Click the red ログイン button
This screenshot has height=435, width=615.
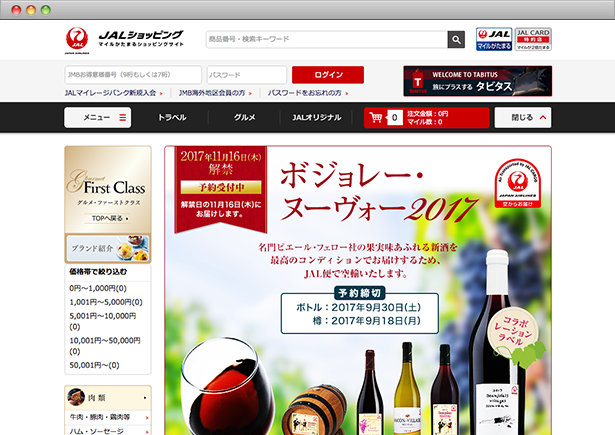(328, 75)
